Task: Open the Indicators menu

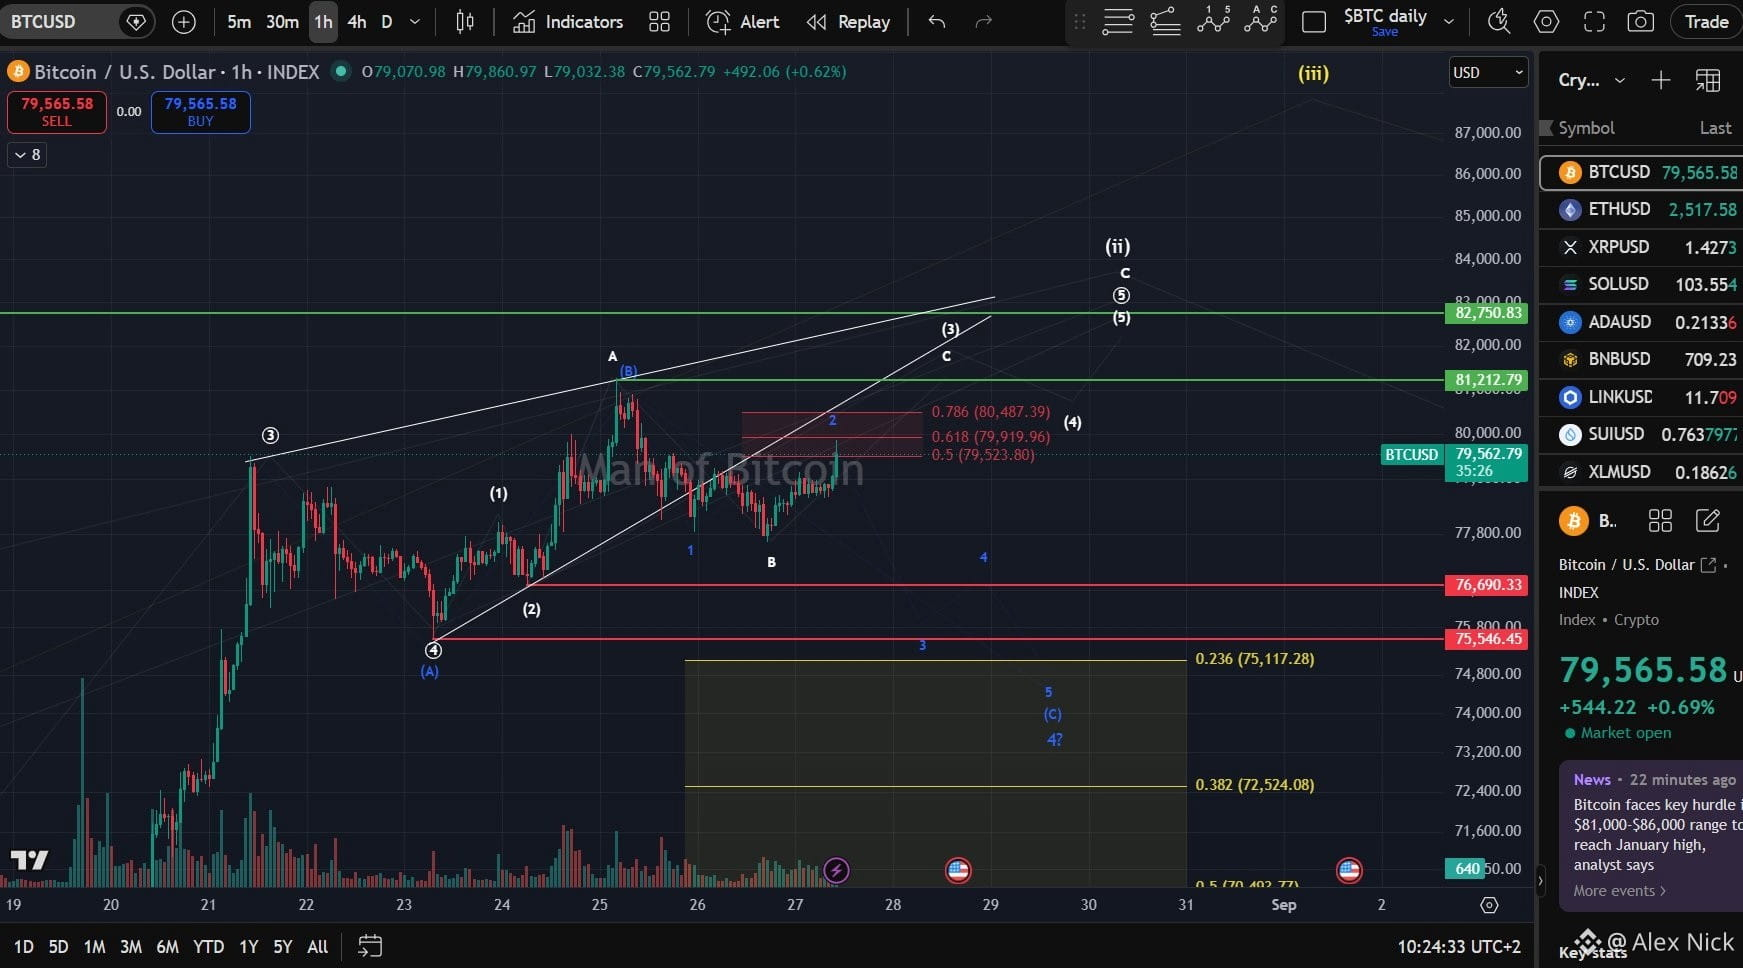Action: click(x=568, y=22)
